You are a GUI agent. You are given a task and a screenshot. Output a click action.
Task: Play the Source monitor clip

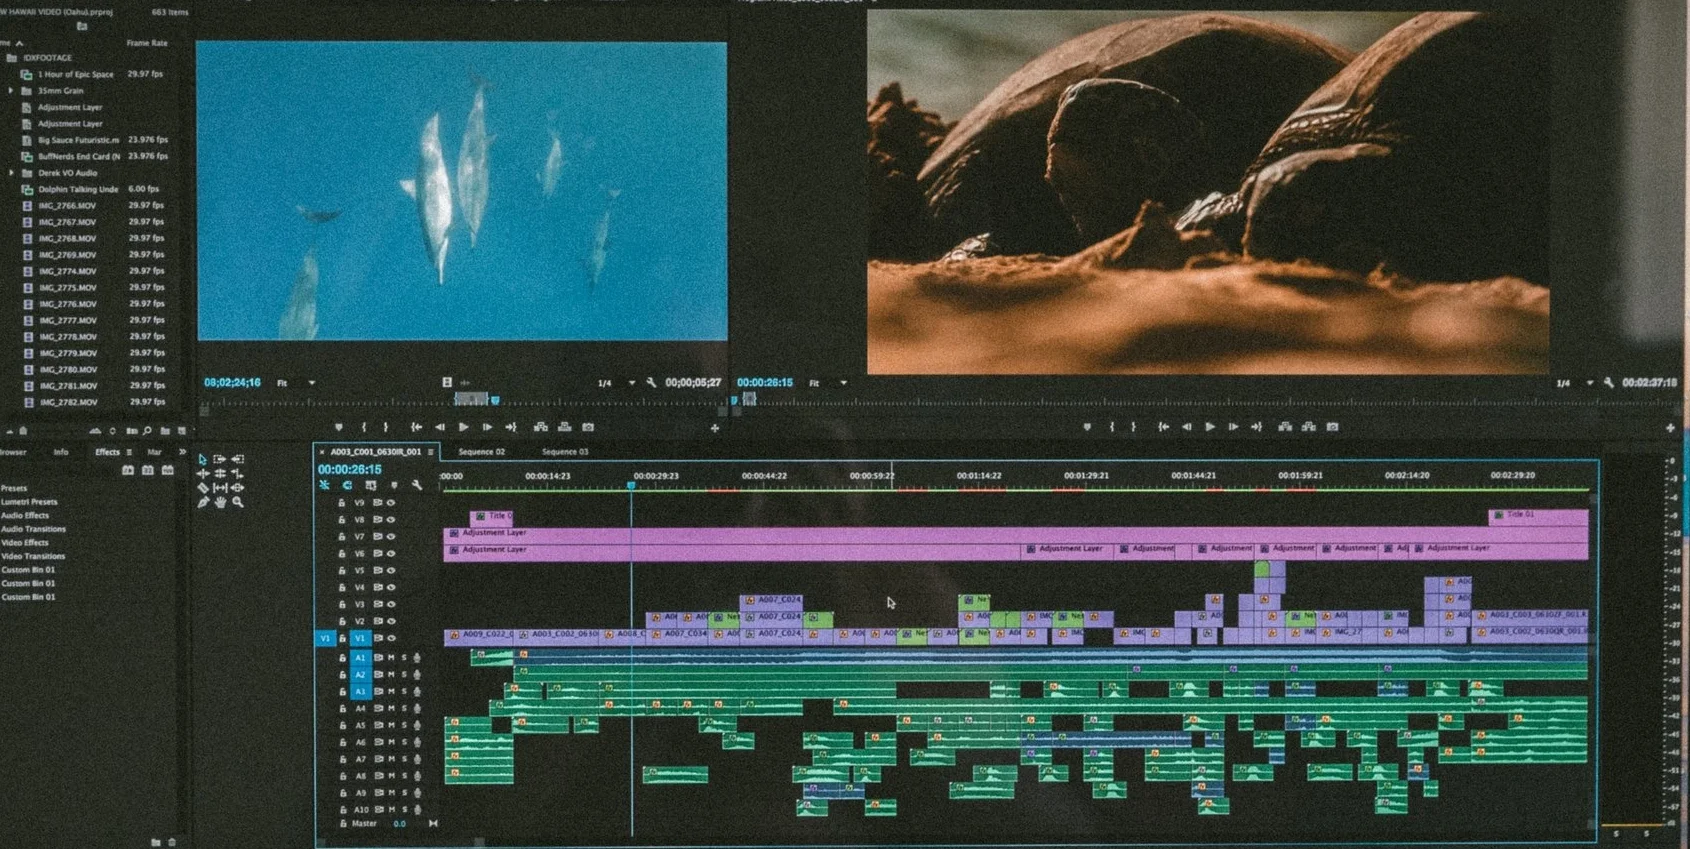point(464,427)
